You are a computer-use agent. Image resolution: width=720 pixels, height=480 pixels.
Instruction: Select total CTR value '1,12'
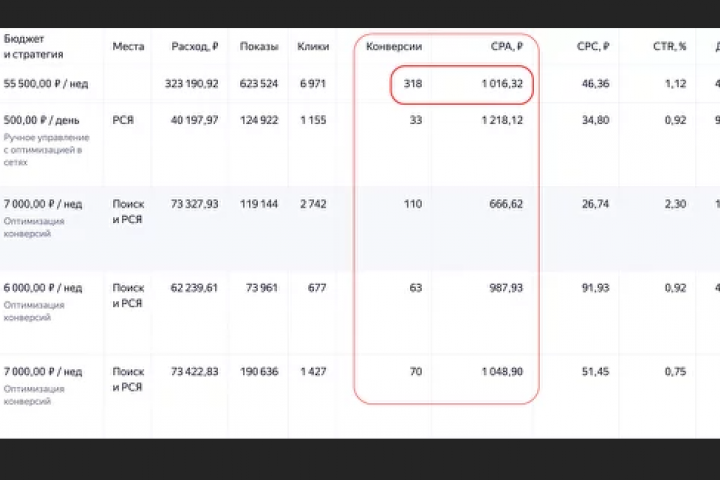point(675,84)
